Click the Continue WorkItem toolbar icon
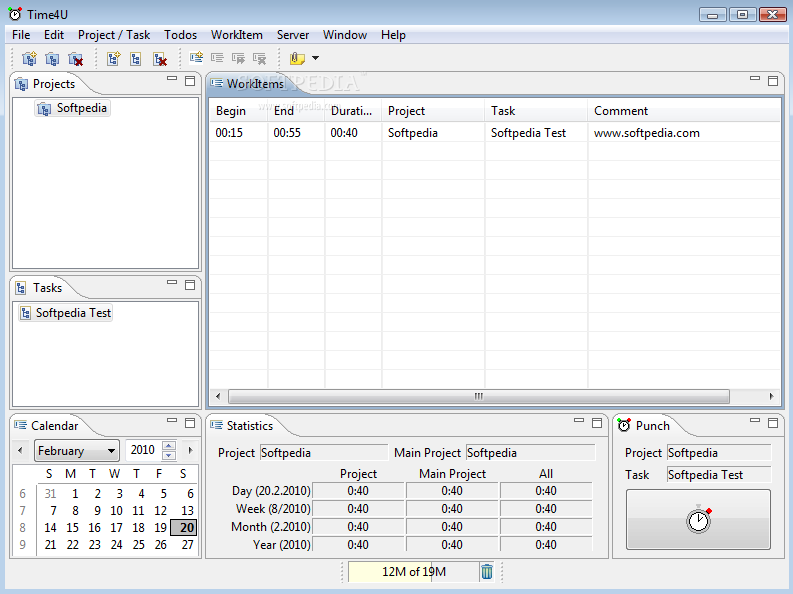This screenshot has width=793, height=594. (238, 58)
